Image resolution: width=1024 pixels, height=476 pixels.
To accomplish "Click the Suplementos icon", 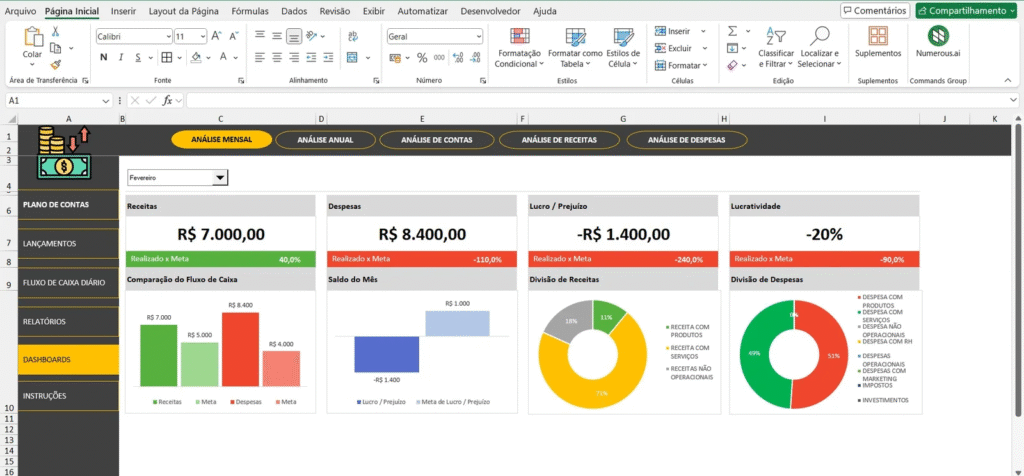I will [x=877, y=36].
